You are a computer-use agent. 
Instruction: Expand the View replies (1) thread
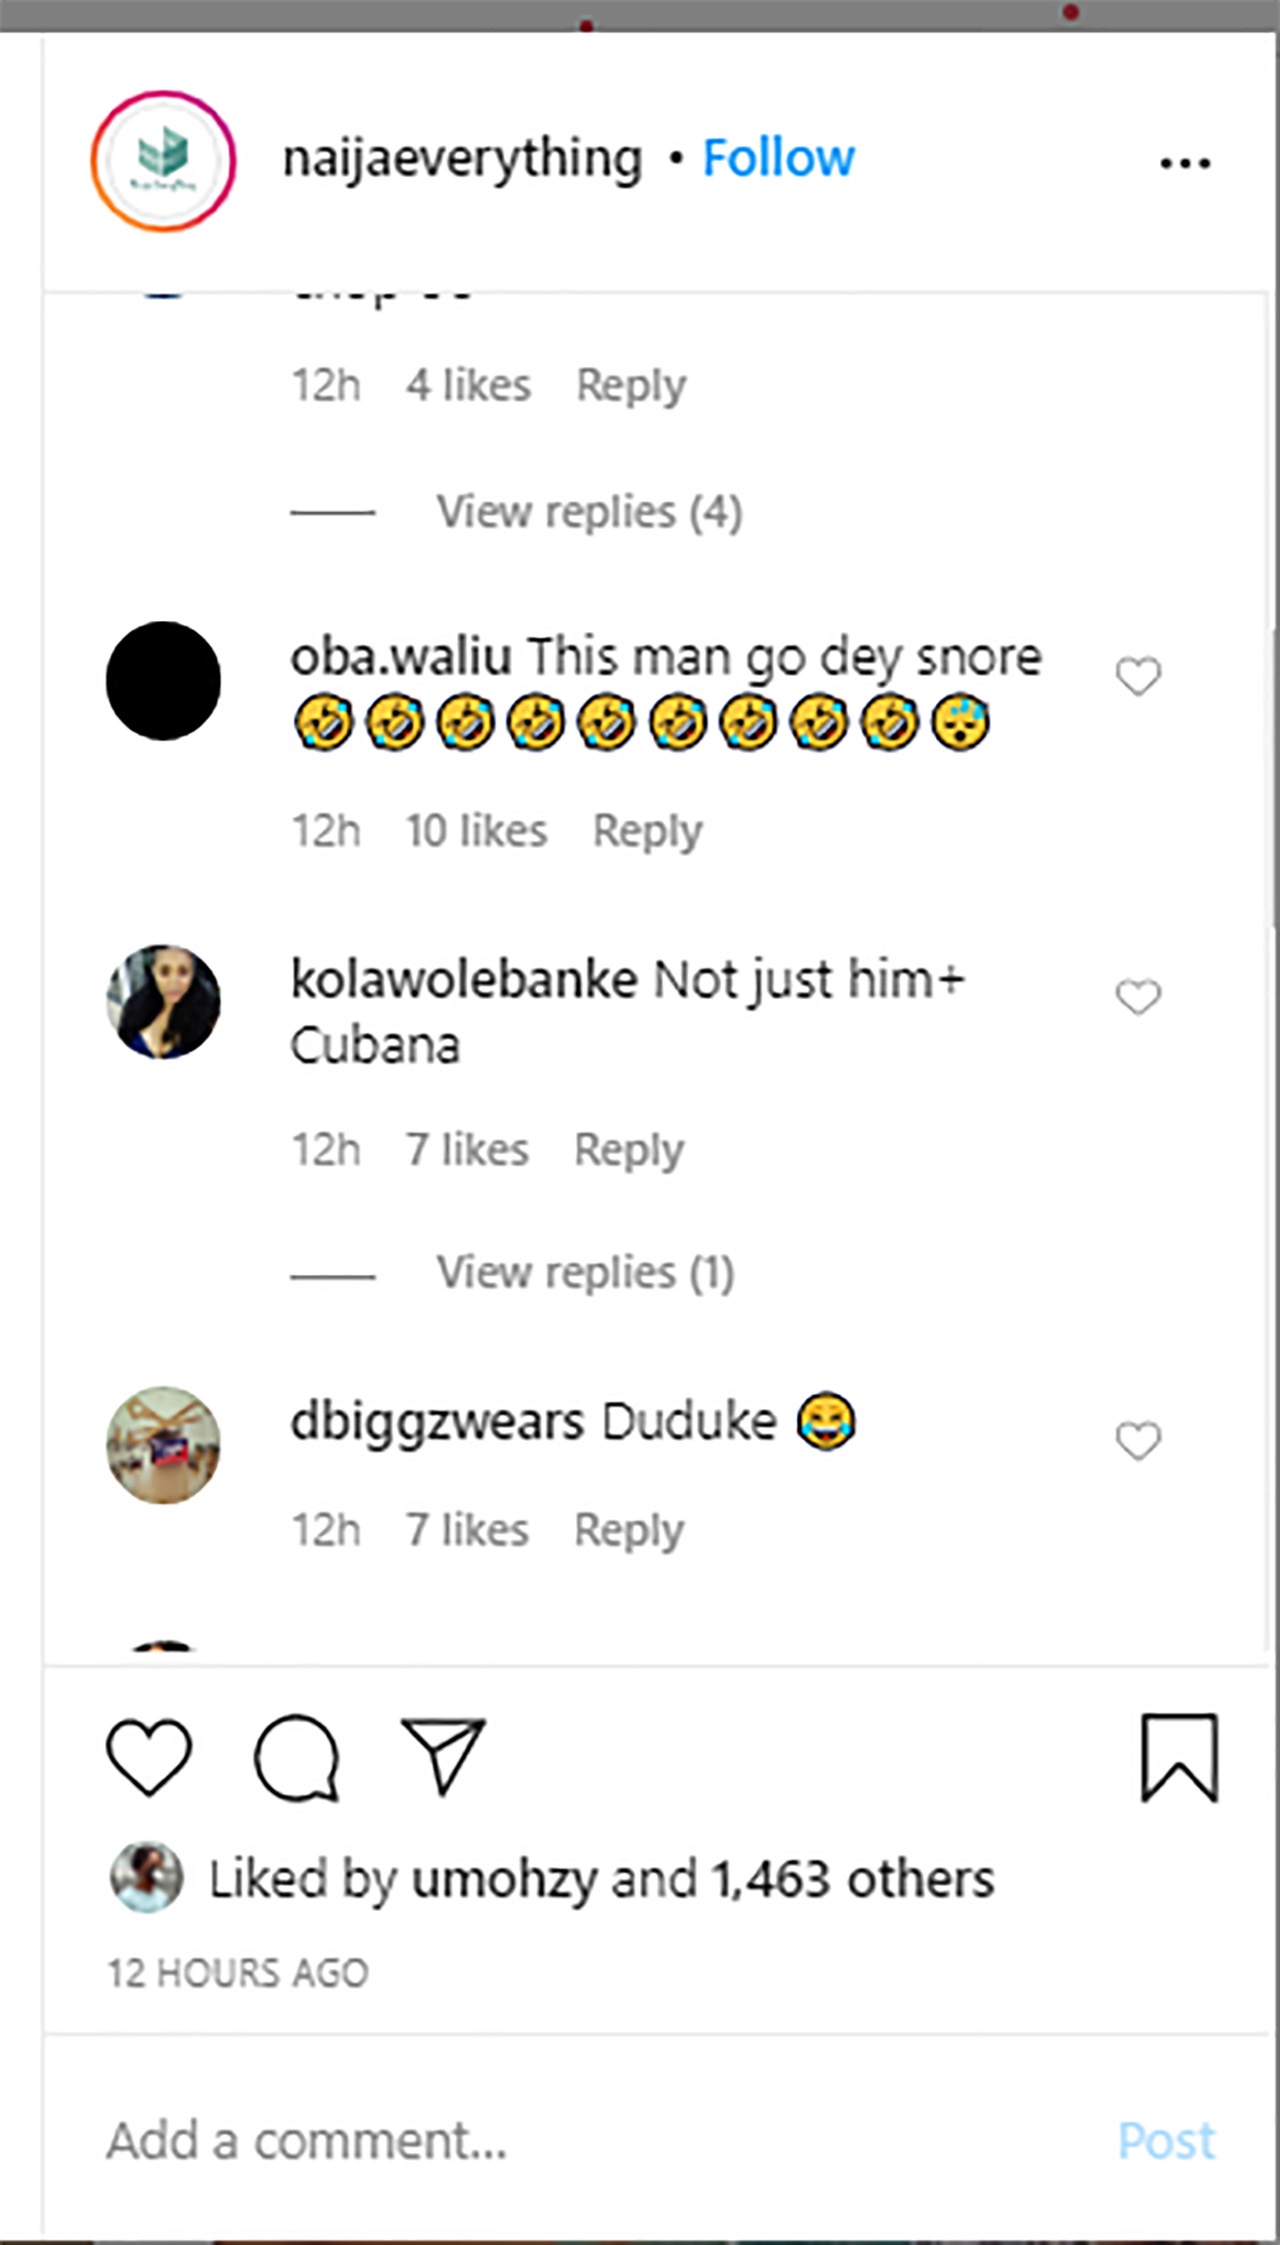585,1273
